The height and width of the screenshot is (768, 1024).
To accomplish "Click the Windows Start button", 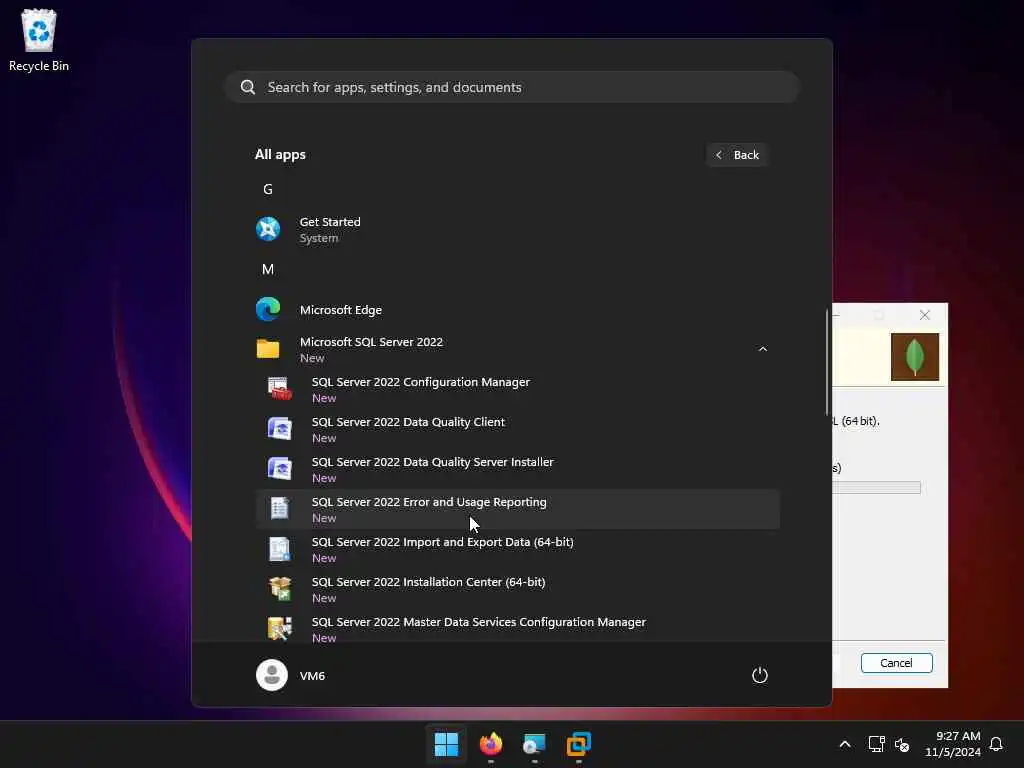I will [x=447, y=744].
